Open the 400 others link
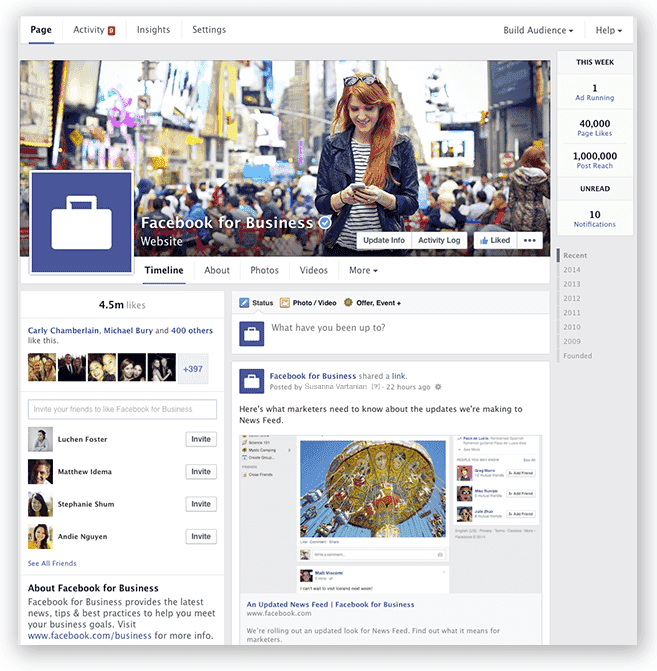The width and height of the screenshot is (657, 671). [x=192, y=330]
